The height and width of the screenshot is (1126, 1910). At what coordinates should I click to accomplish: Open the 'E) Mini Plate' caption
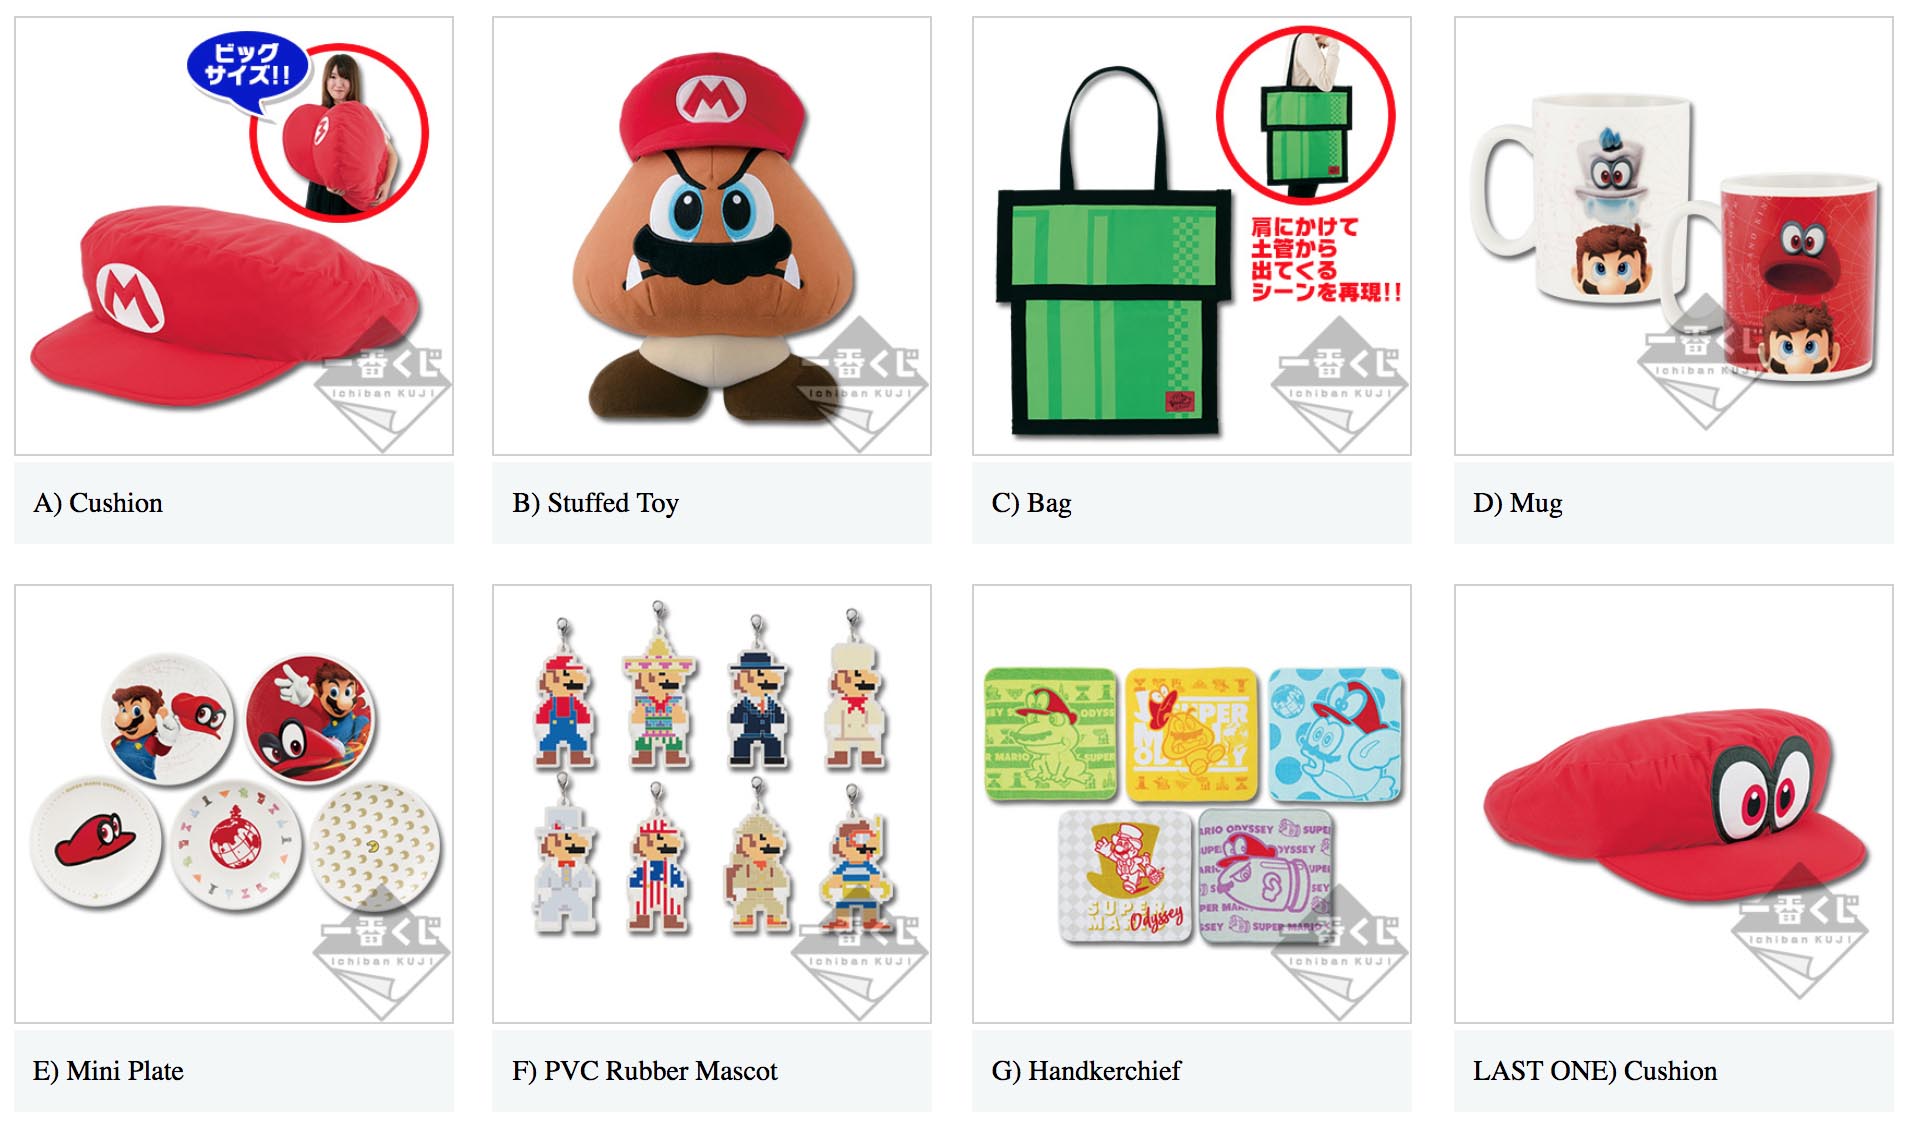108,1071
